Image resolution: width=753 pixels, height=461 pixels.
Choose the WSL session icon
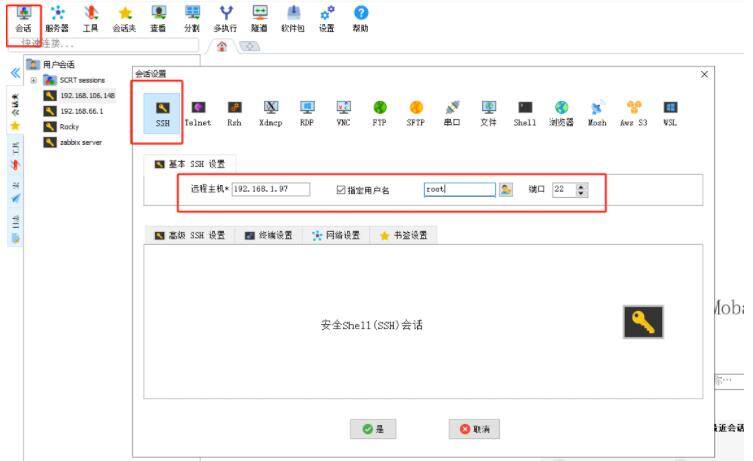[669, 113]
